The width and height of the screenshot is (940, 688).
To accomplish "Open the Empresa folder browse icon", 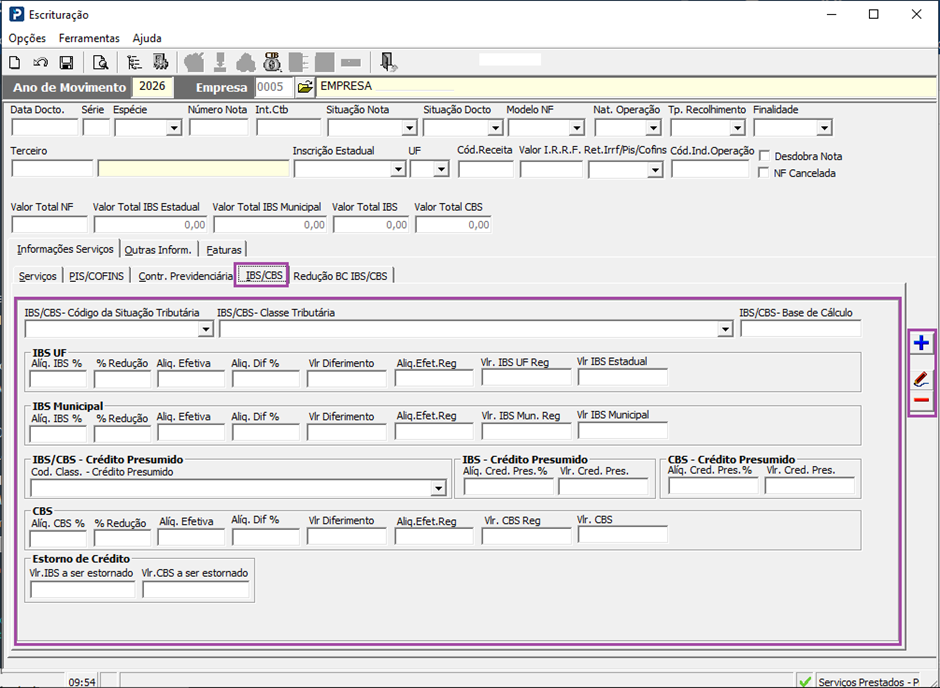I will (305, 87).
